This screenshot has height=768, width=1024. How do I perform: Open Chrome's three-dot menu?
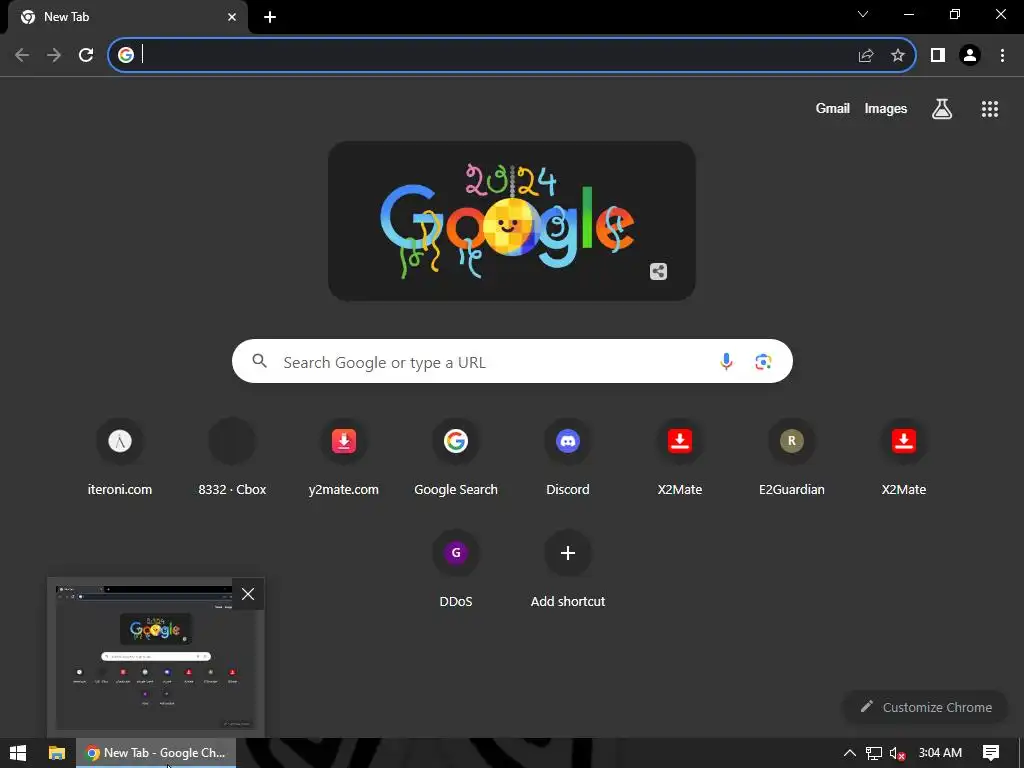pos(1002,56)
